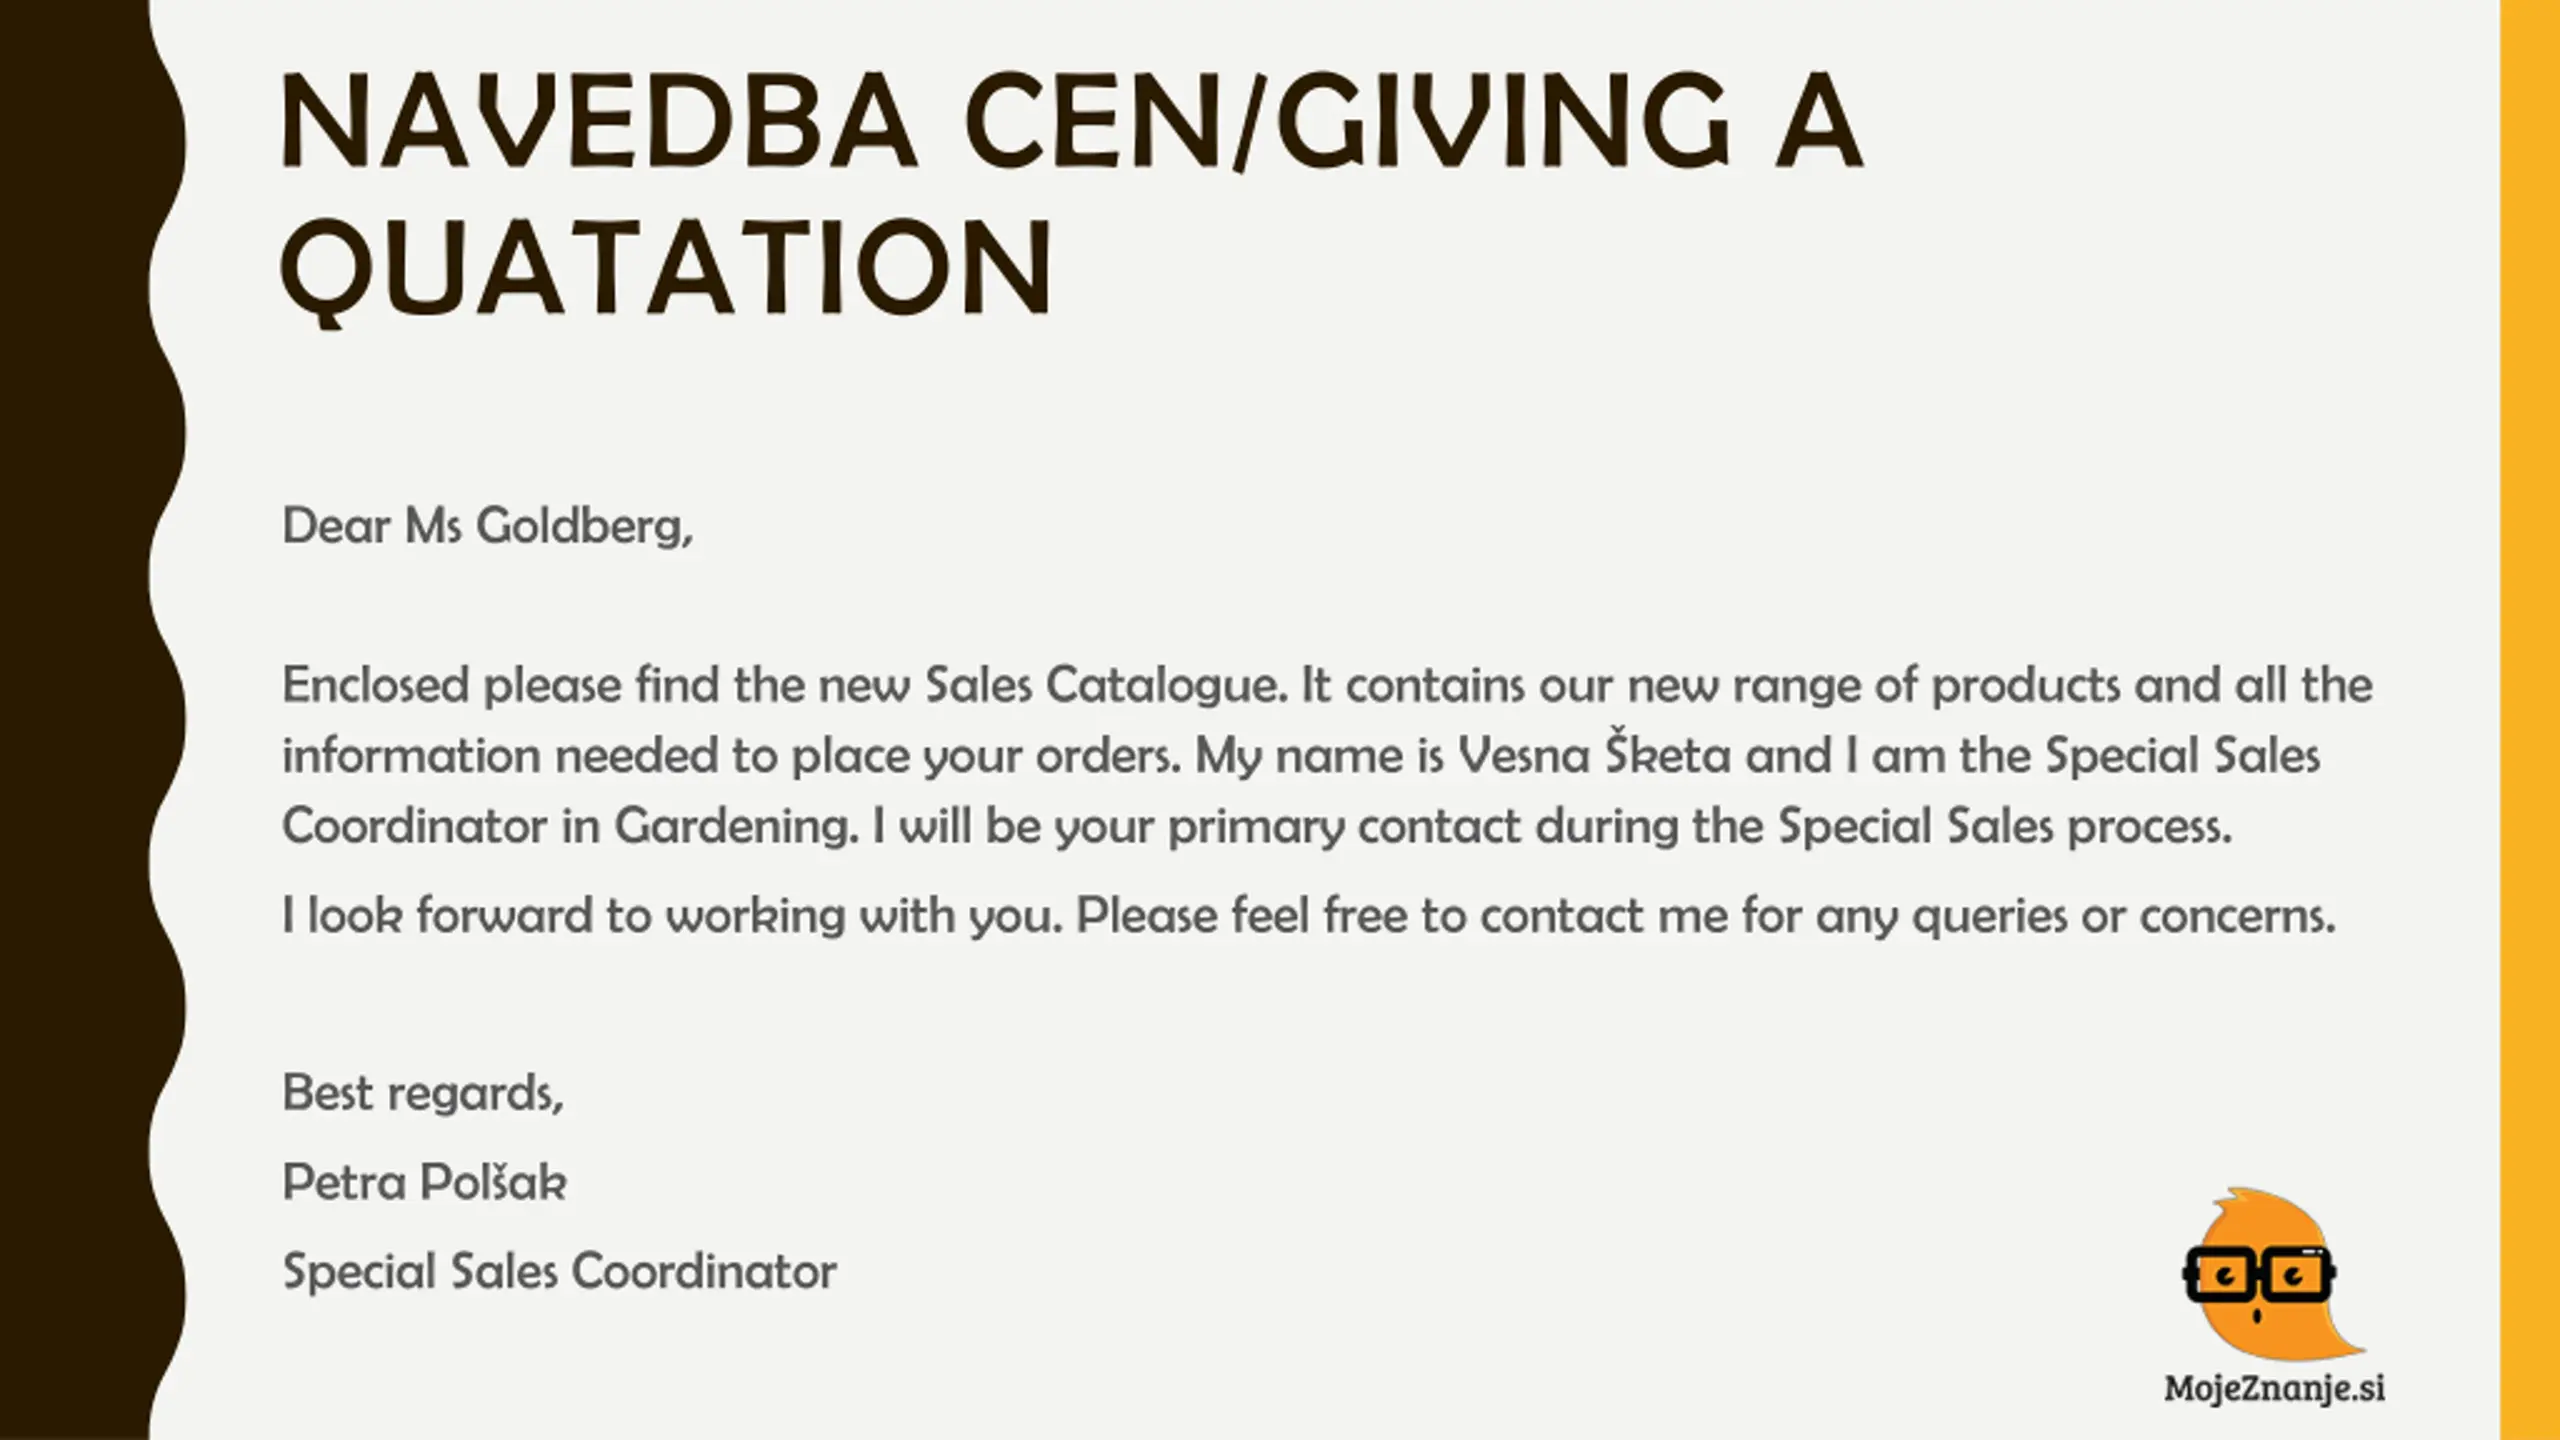The width and height of the screenshot is (2560, 1440).
Task: Click the word NAVEDBA in the title
Action: click(x=598, y=120)
